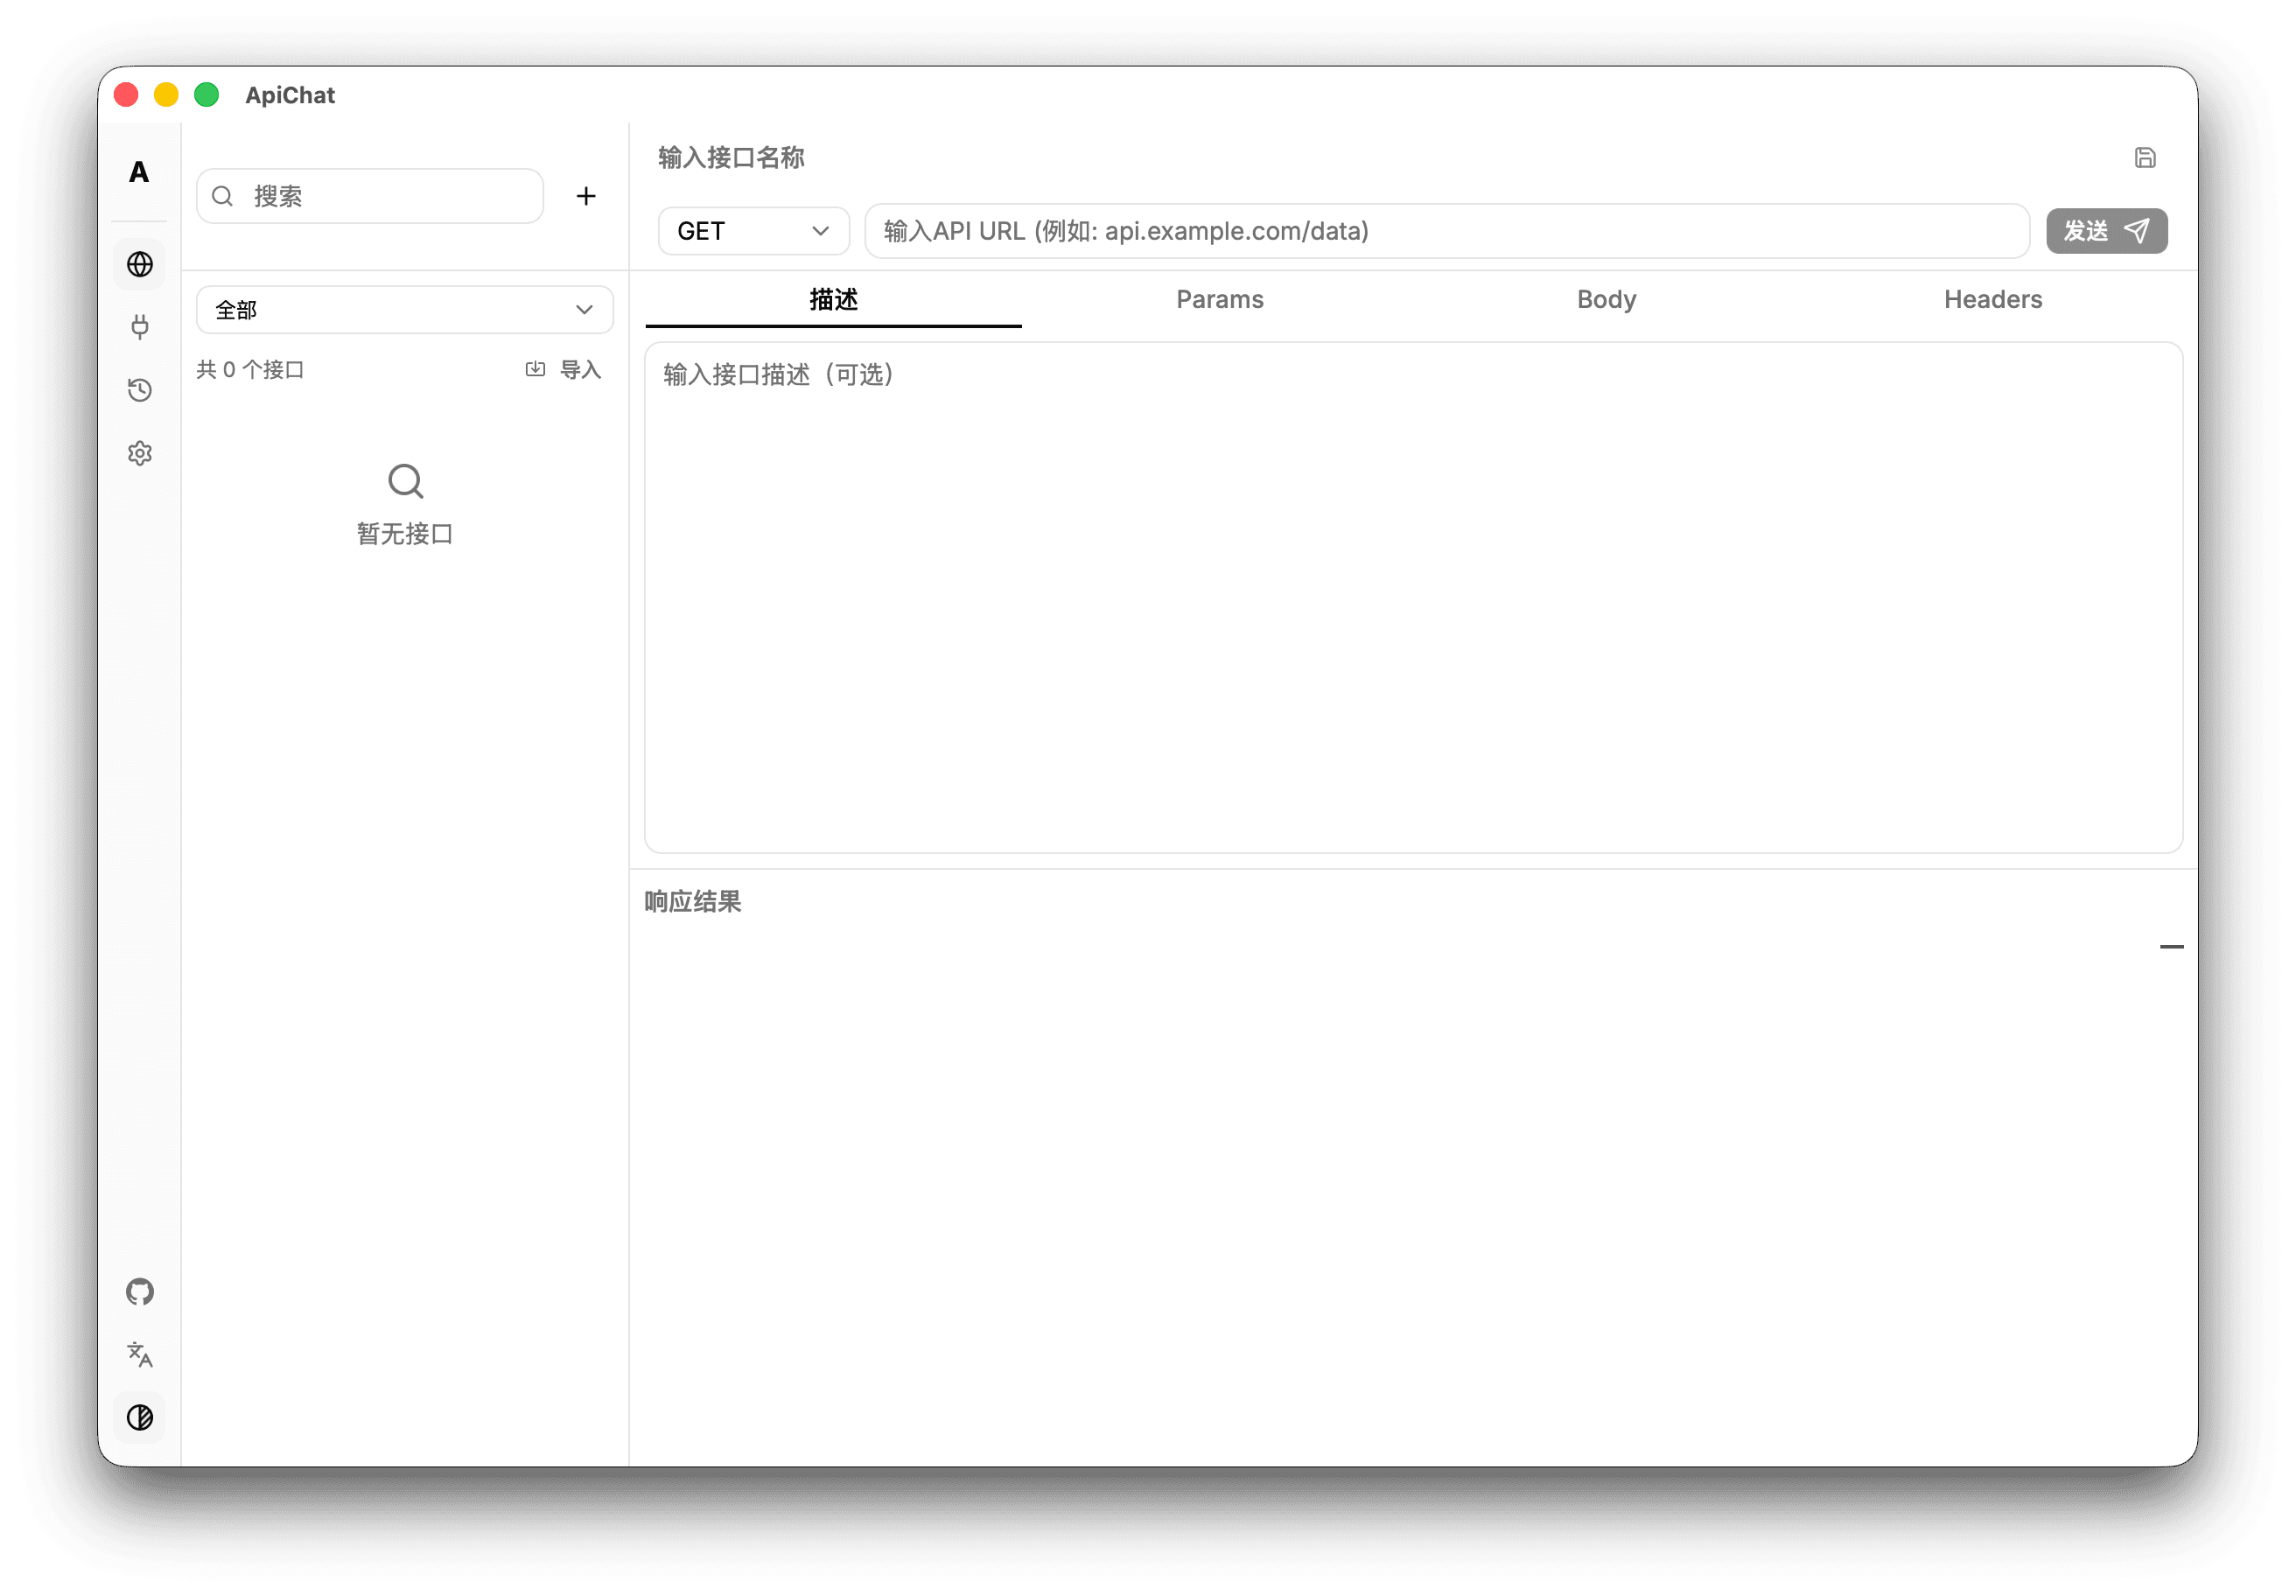Open the GitHub link icon
Screen dimensions: 2296x1596
(140, 1292)
